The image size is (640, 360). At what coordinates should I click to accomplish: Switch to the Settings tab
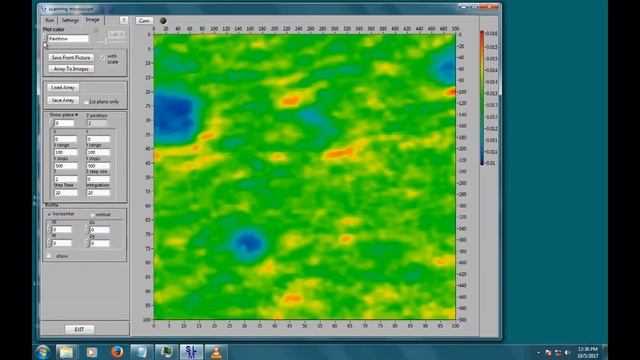[70, 20]
